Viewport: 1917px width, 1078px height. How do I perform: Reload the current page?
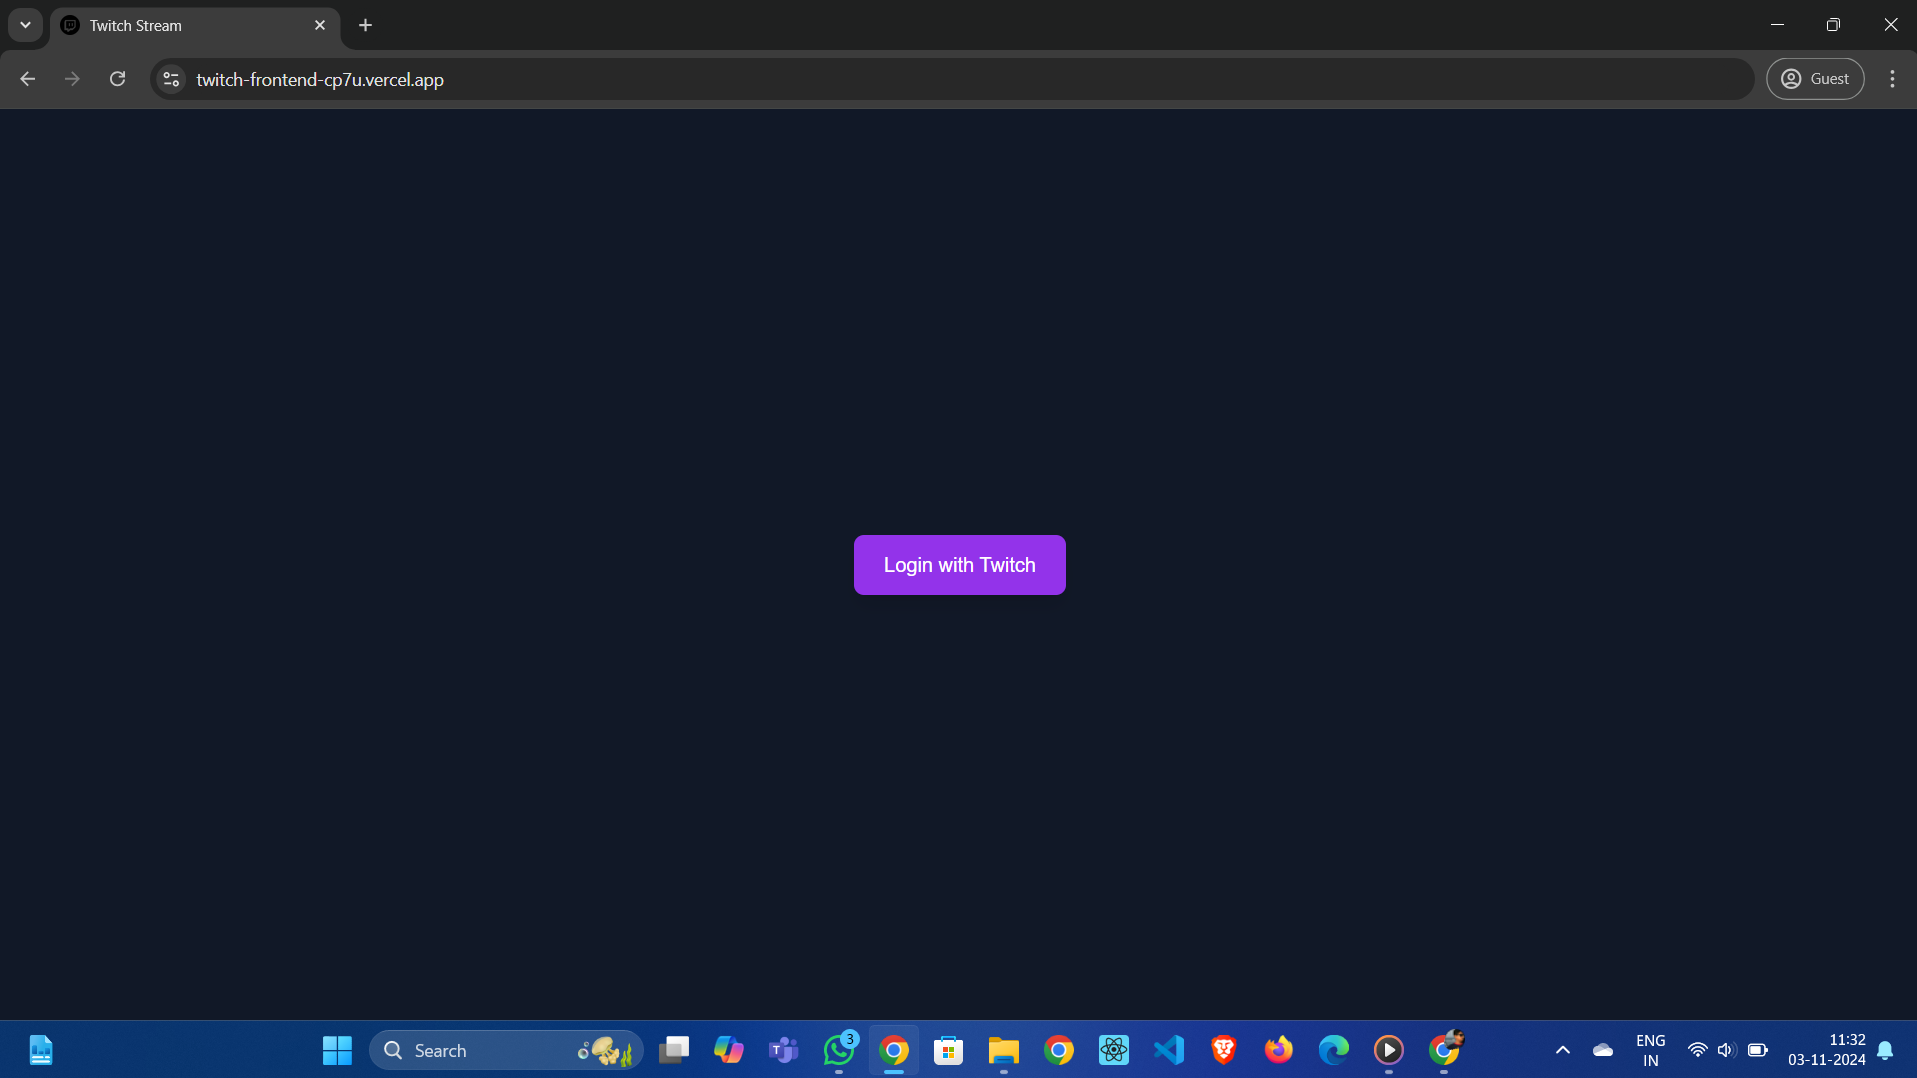117,79
